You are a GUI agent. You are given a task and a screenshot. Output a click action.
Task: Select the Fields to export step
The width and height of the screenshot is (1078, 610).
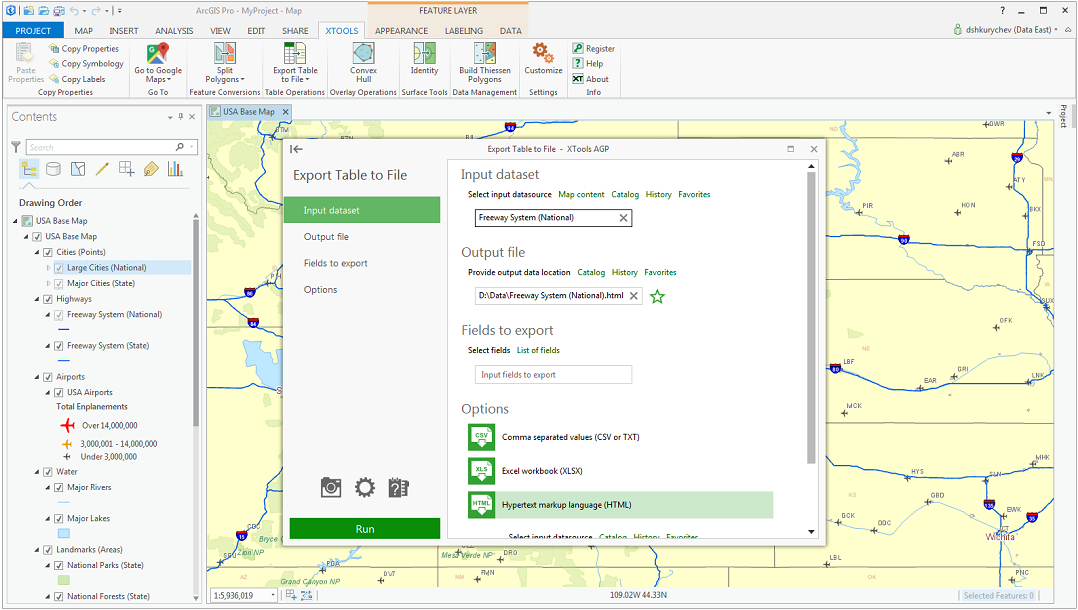(362, 263)
